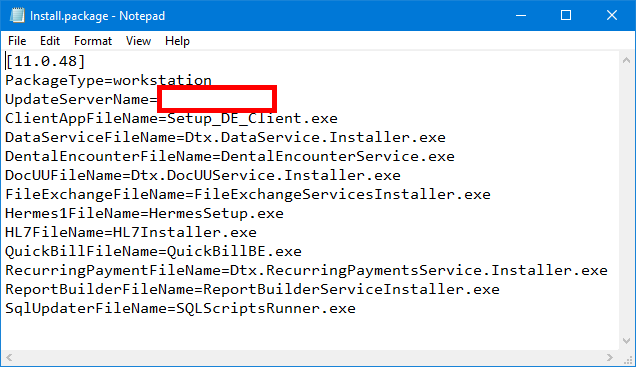Click the PackageType=workstation line
Viewport: 636px width, 367px height.
coord(108,80)
